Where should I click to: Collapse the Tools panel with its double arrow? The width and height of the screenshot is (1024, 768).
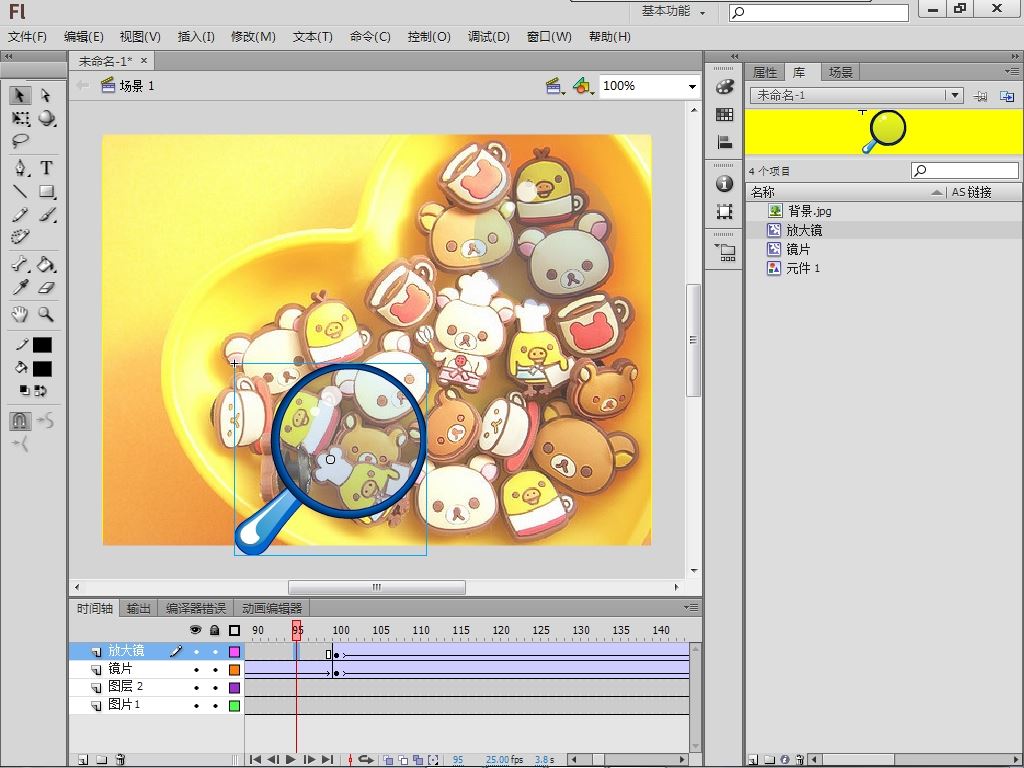(8, 56)
